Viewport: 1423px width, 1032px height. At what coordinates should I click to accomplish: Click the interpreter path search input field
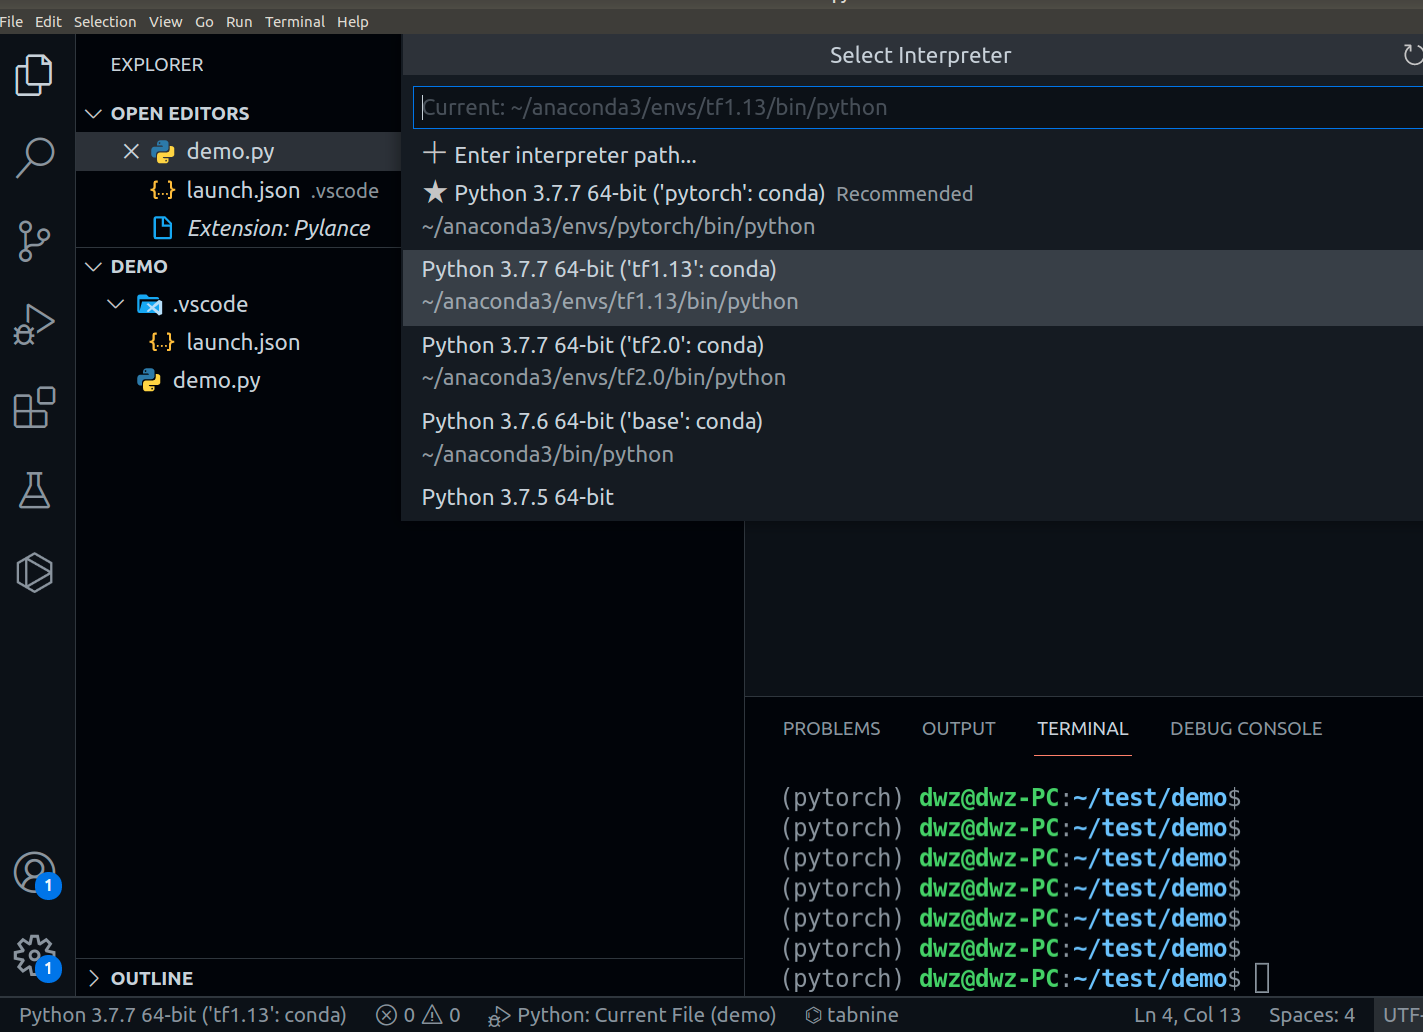[x=918, y=107]
